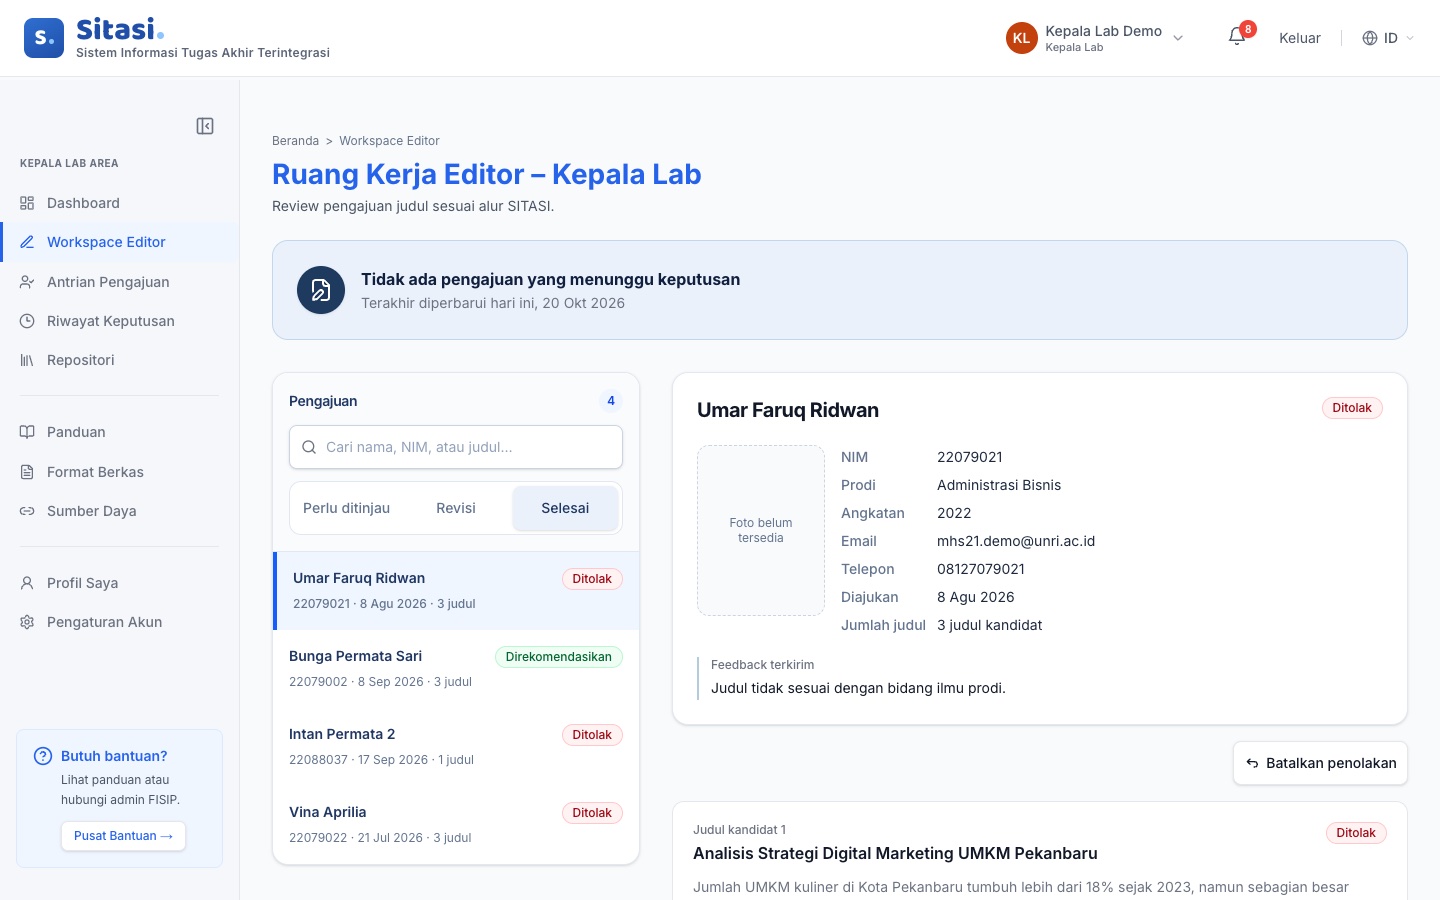Open Vina Aprilia submission row
1440x900 pixels.
456,825
